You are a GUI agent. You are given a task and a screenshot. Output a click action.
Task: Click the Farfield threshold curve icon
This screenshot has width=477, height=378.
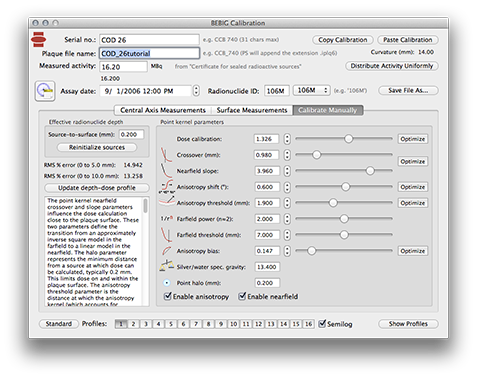pos(166,235)
